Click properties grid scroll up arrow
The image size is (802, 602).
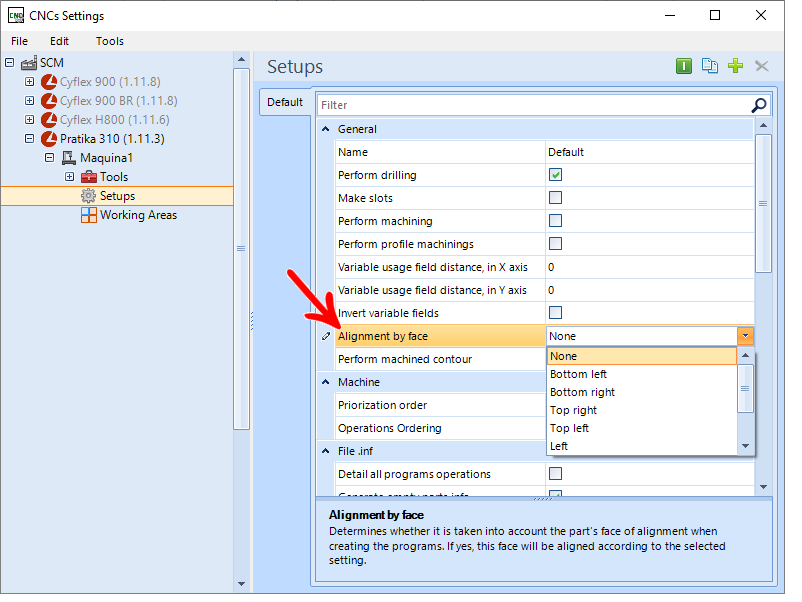click(763, 125)
